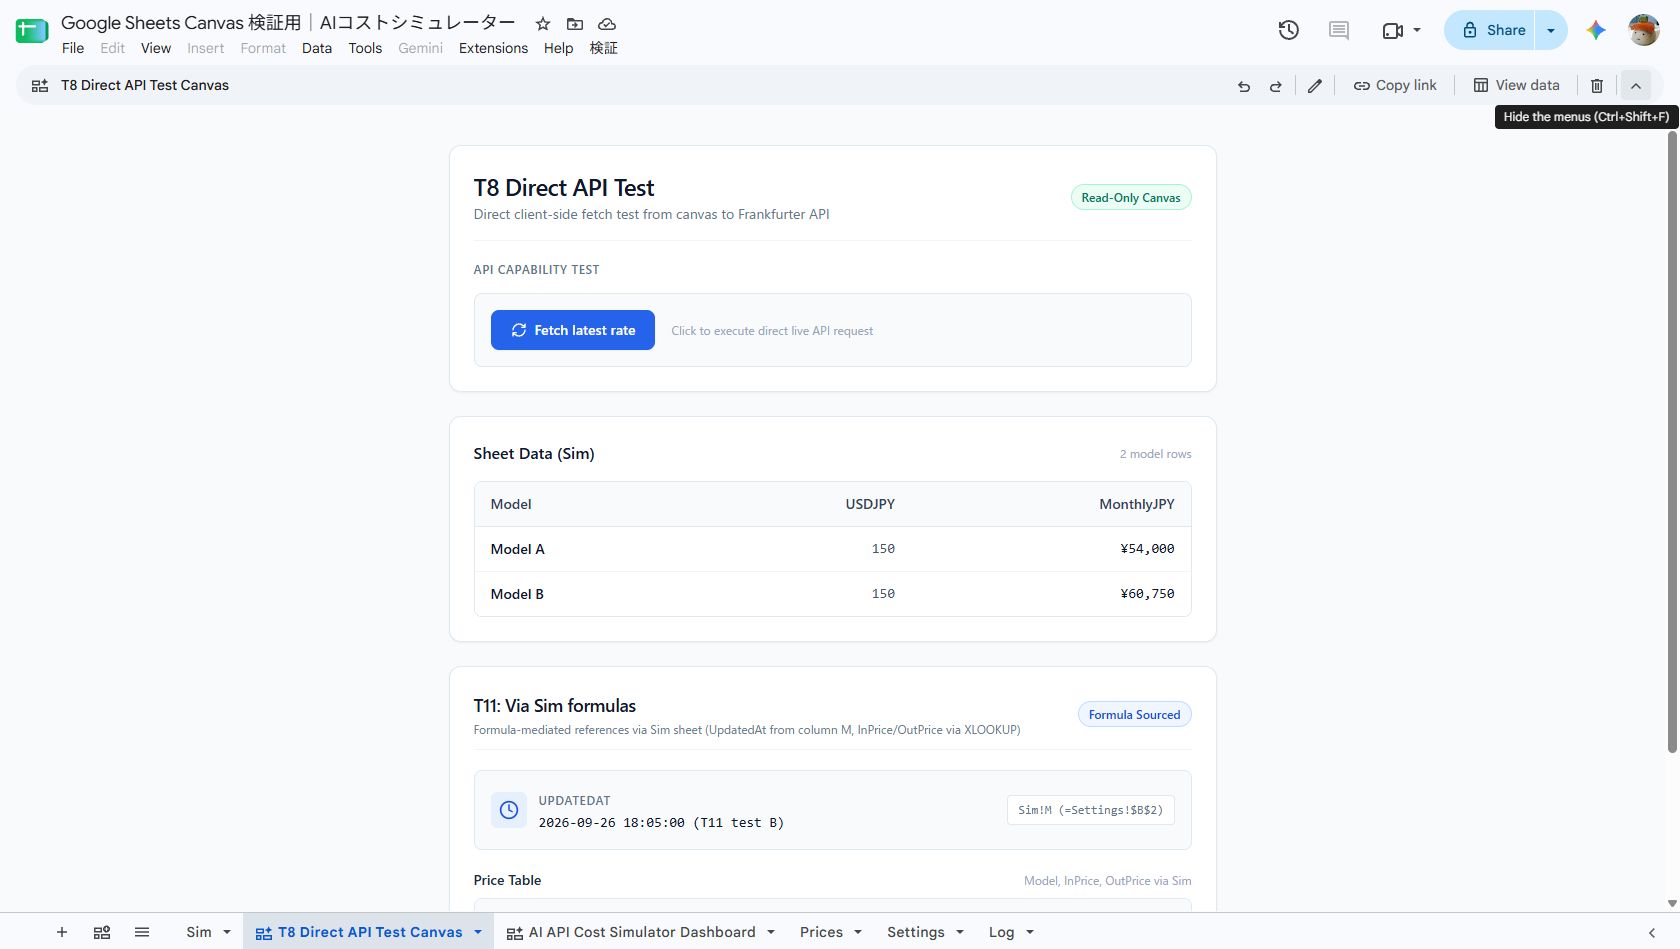Open the Google account avatar

pos(1644,30)
